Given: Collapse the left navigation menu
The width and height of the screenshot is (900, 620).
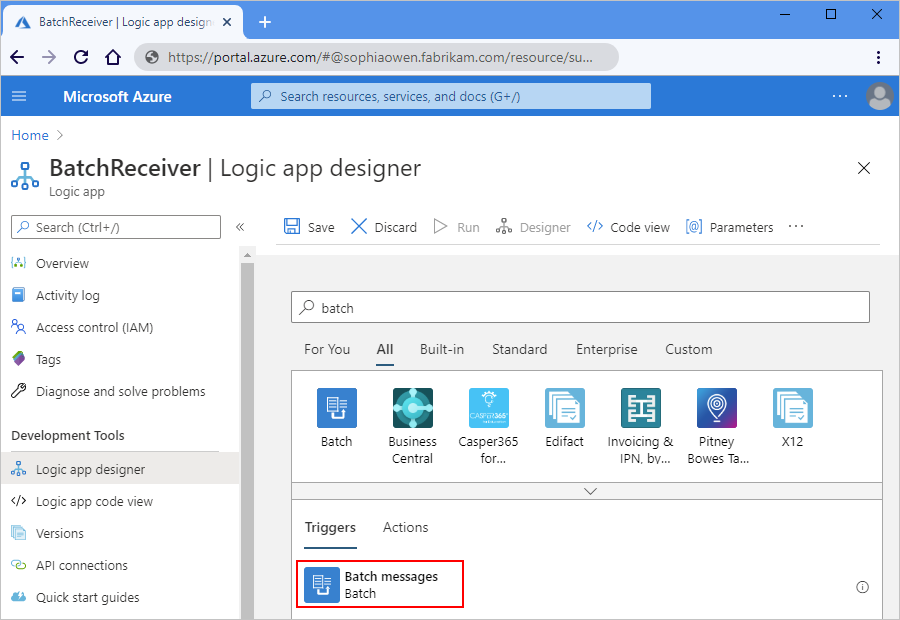Looking at the screenshot, I should pos(240,227).
